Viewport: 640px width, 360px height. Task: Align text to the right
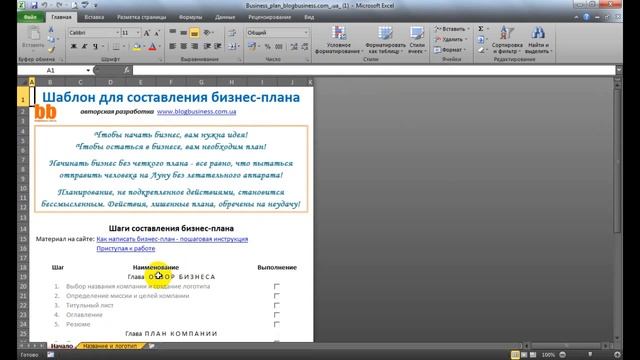[195, 47]
